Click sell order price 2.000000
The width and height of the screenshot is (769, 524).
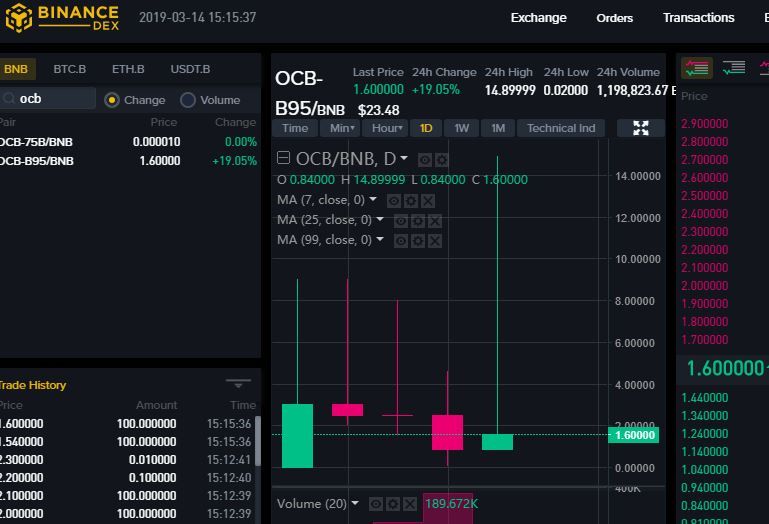pyautogui.click(x=704, y=286)
